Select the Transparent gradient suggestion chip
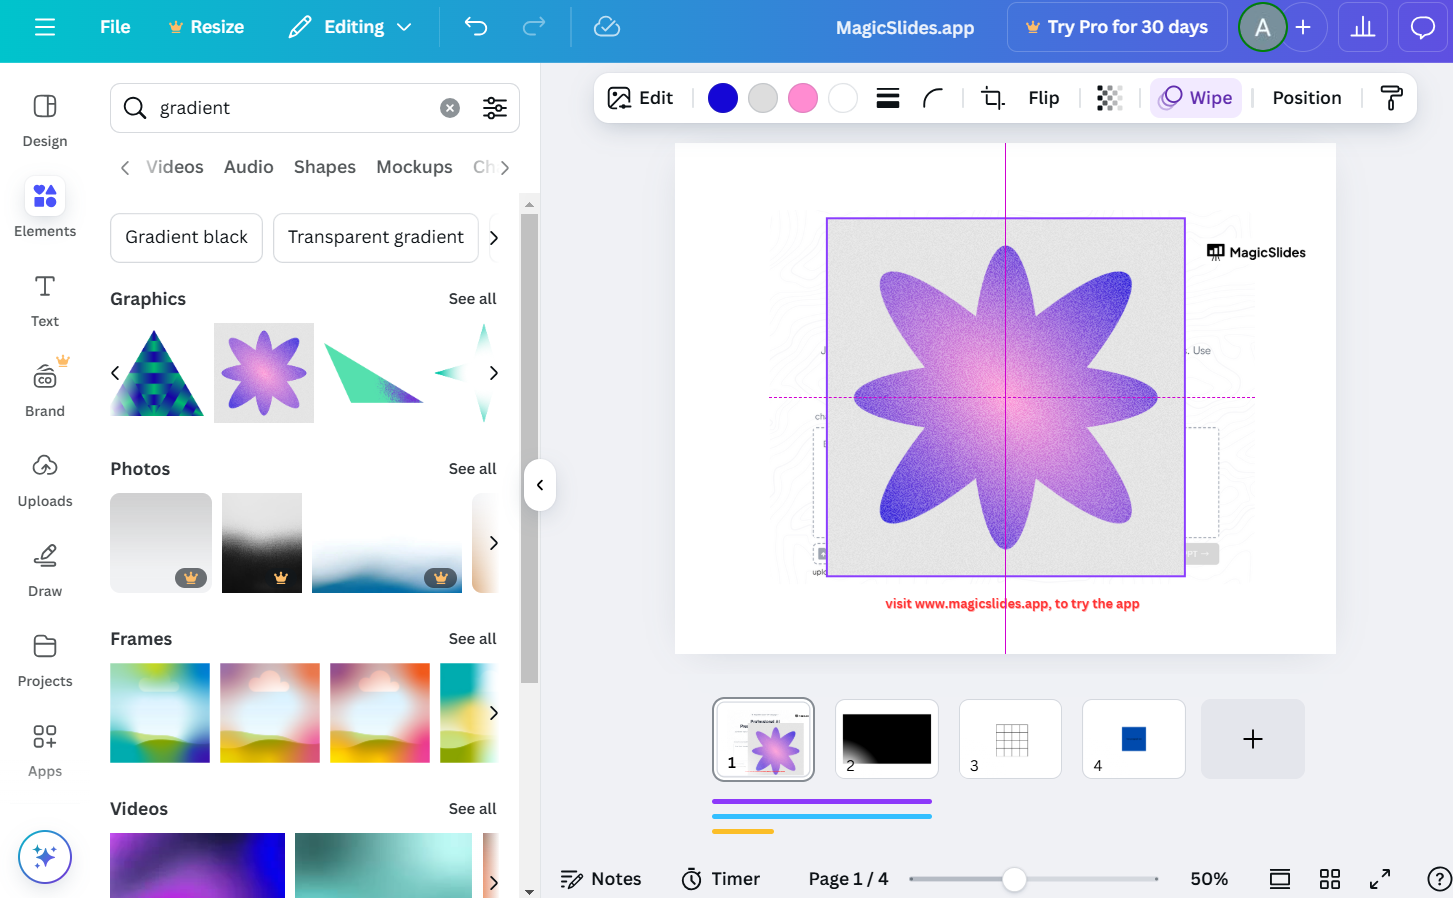The height and width of the screenshot is (898, 1453). [x=376, y=238]
